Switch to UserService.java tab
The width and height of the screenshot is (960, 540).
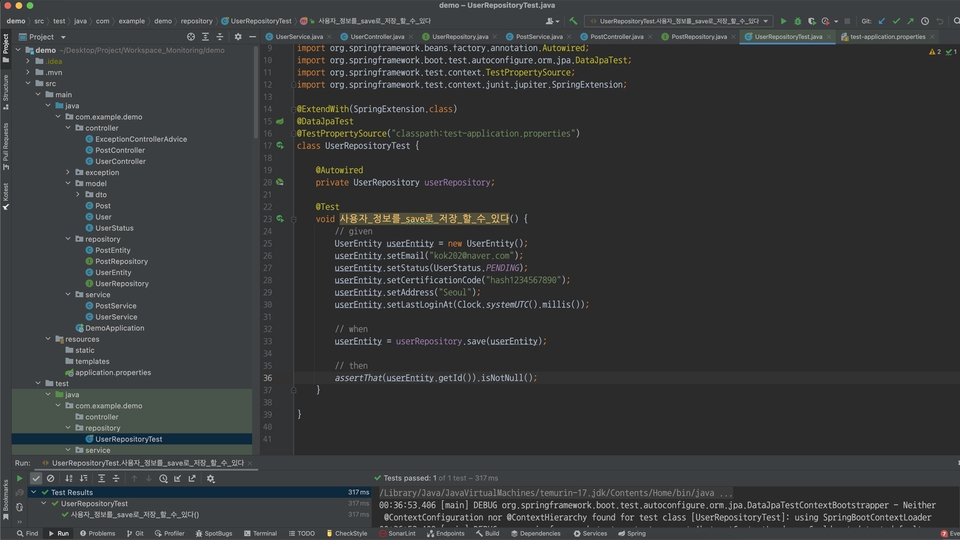(x=299, y=37)
